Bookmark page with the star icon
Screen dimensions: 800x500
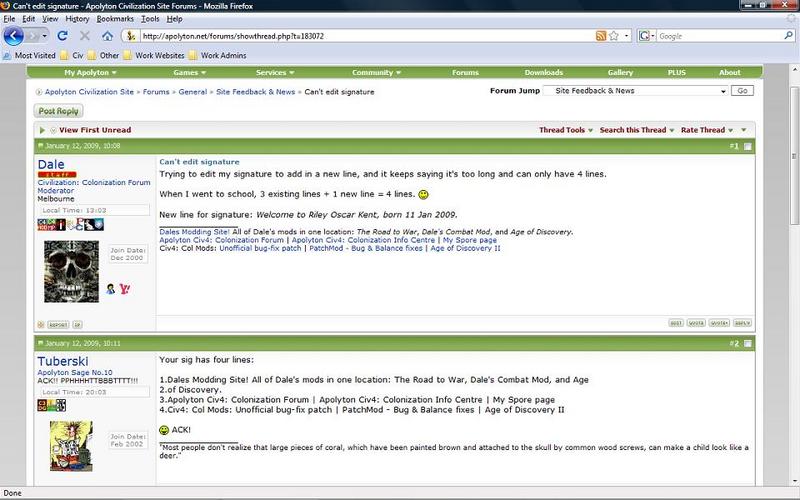(x=613, y=36)
